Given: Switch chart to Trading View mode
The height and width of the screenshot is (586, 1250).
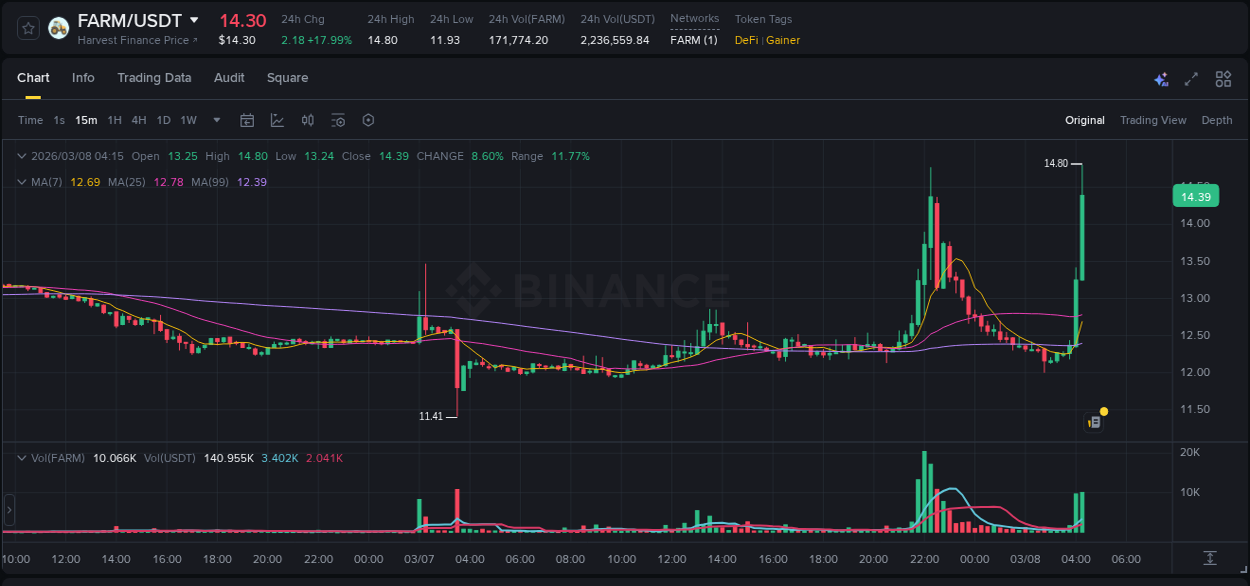Looking at the screenshot, I should click(x=1152, y=120).
